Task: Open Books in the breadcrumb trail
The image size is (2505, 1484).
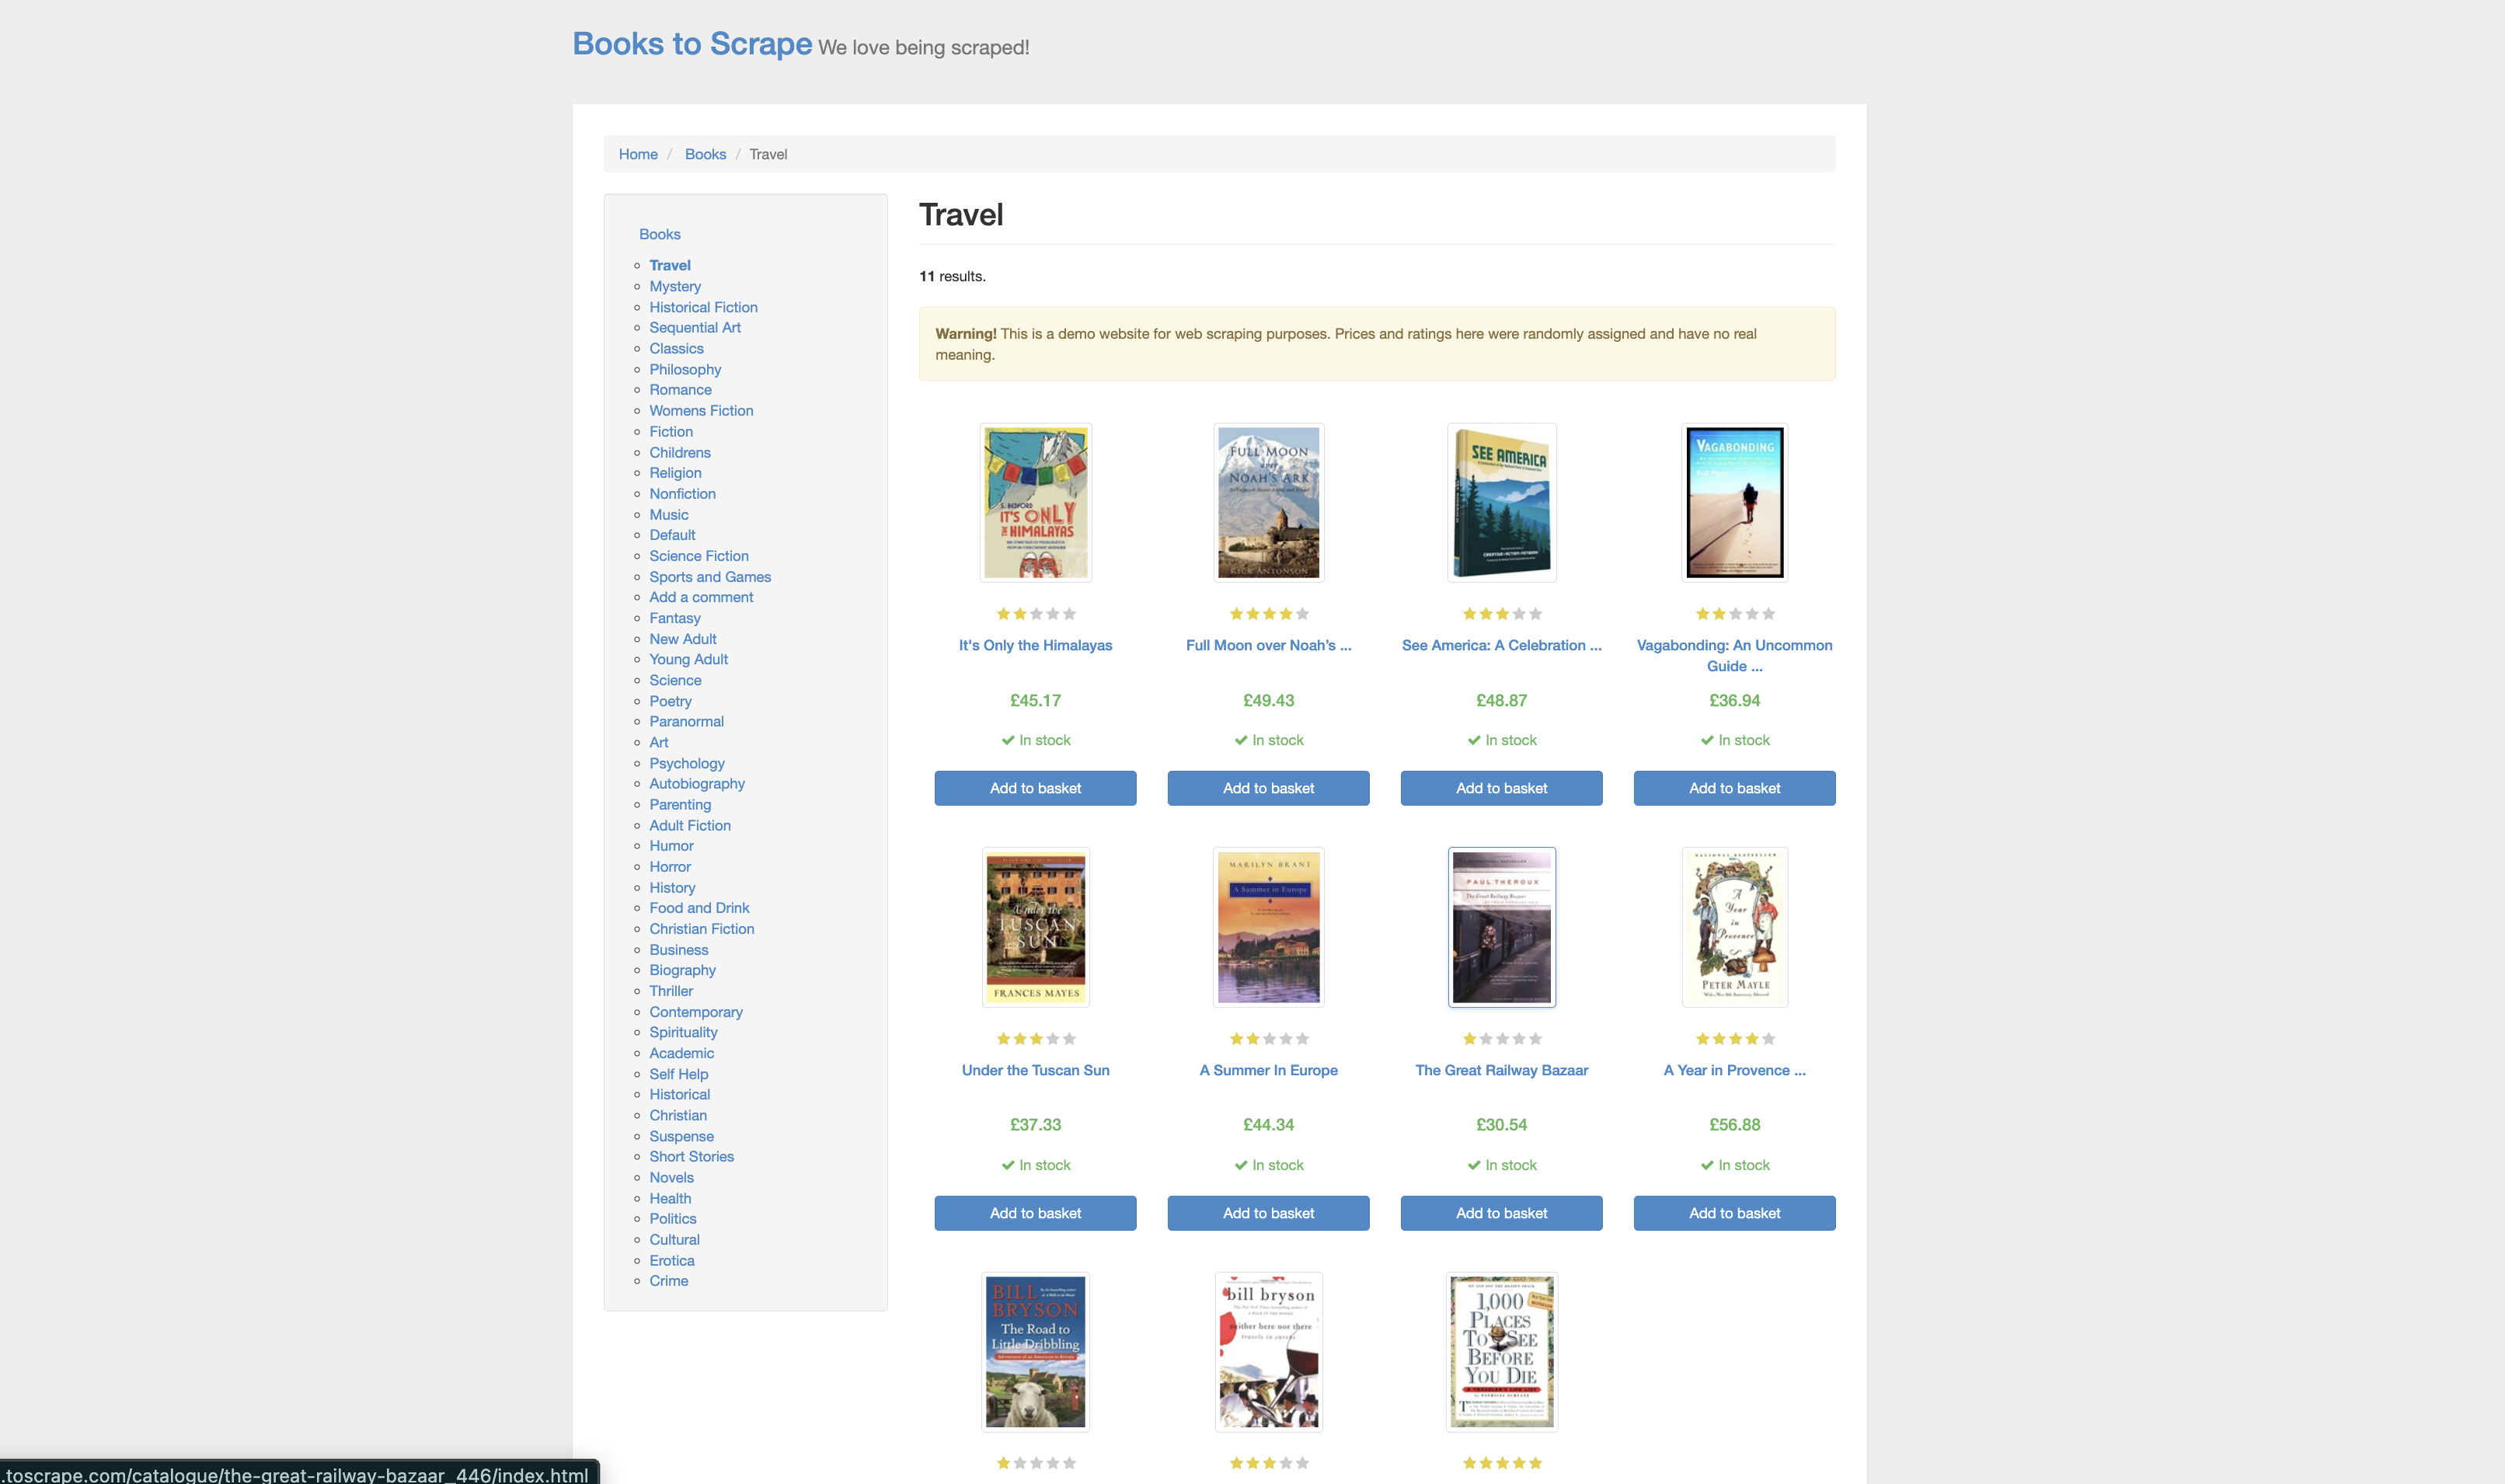Action: (705, 154)
